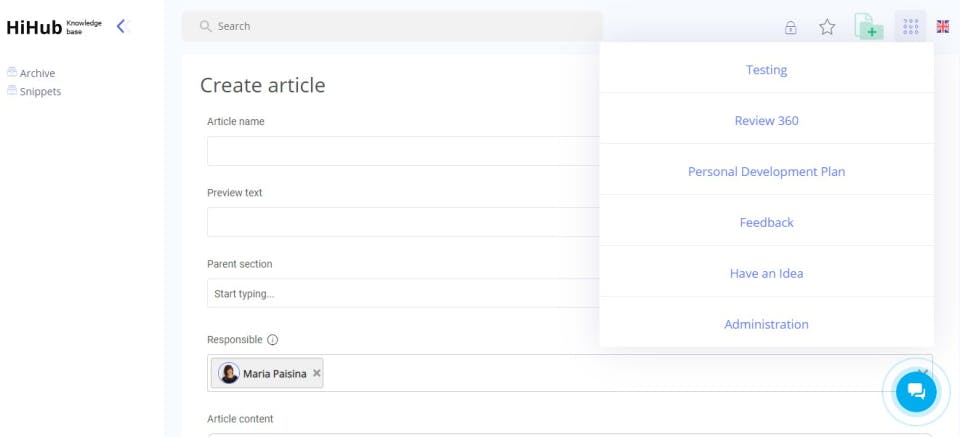960x437 pixels.
Task: Choose Review 360 in the apps menu
Action: pyautogui.click(x=766, y=121)
